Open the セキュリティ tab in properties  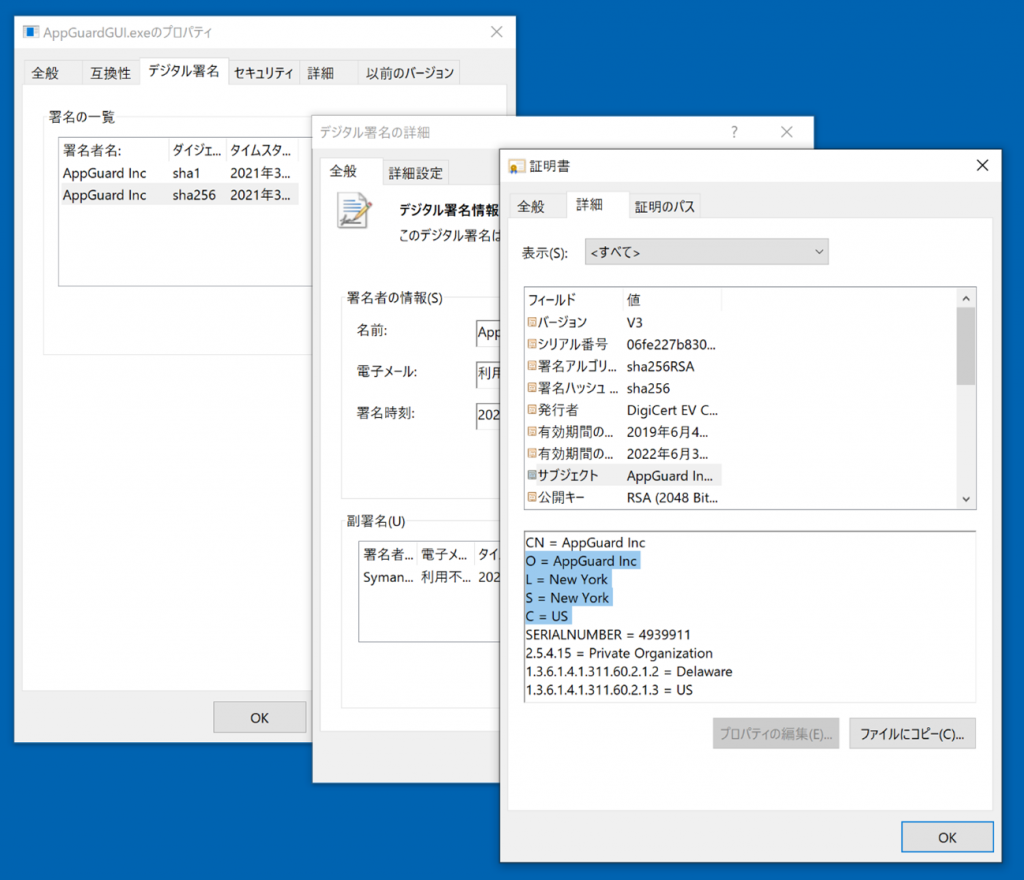click(x=263, y=73)
